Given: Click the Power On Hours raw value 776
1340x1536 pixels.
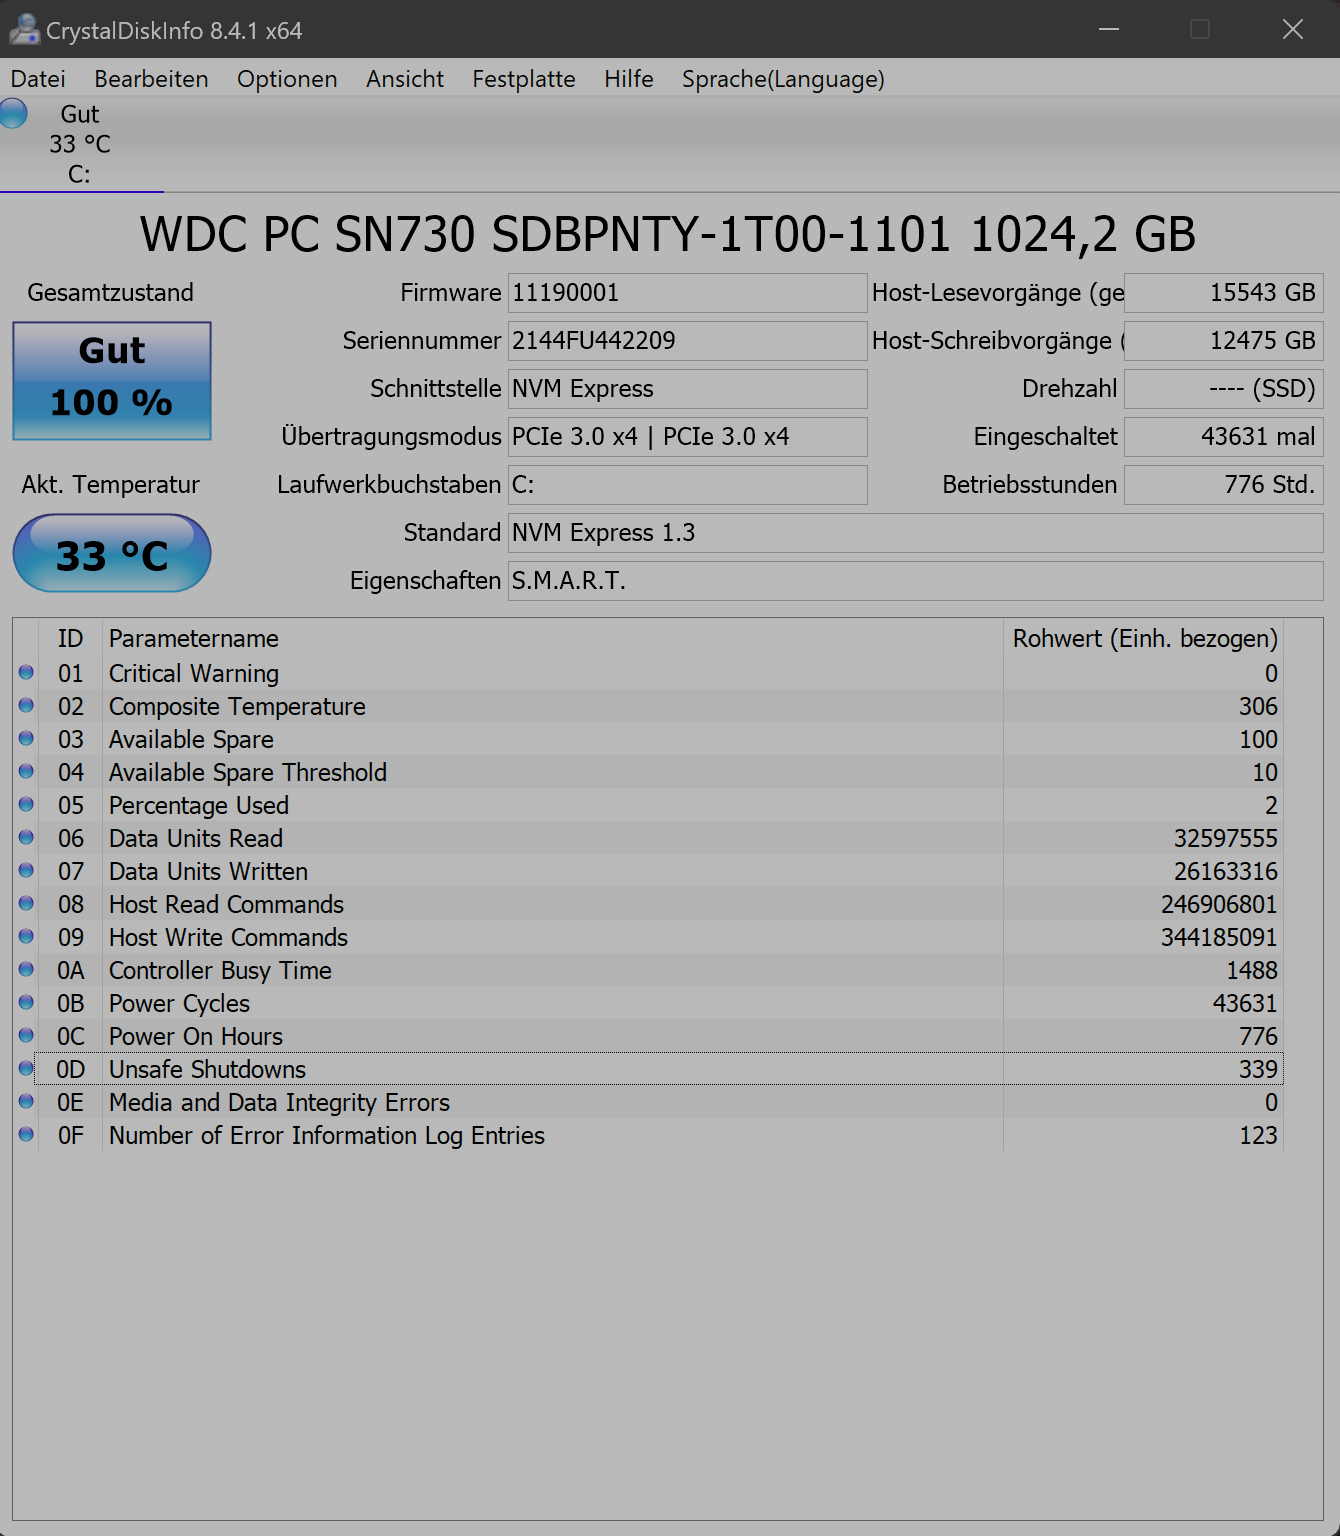Looking at the screenshot, I should (x=1258, y=1036).
